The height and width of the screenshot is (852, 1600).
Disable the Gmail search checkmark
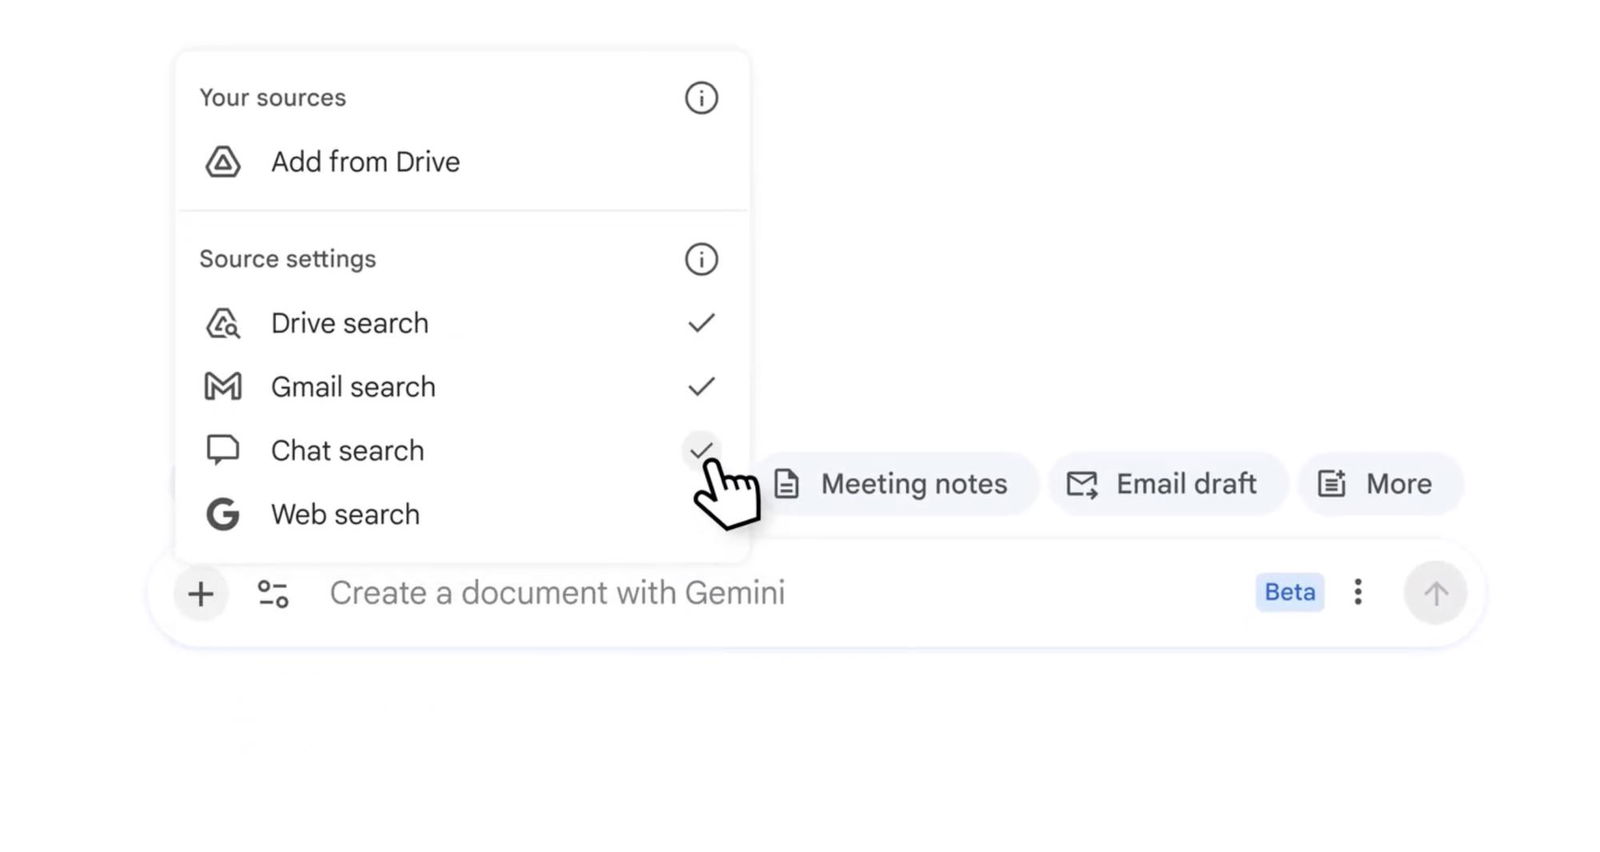point(701,387)
